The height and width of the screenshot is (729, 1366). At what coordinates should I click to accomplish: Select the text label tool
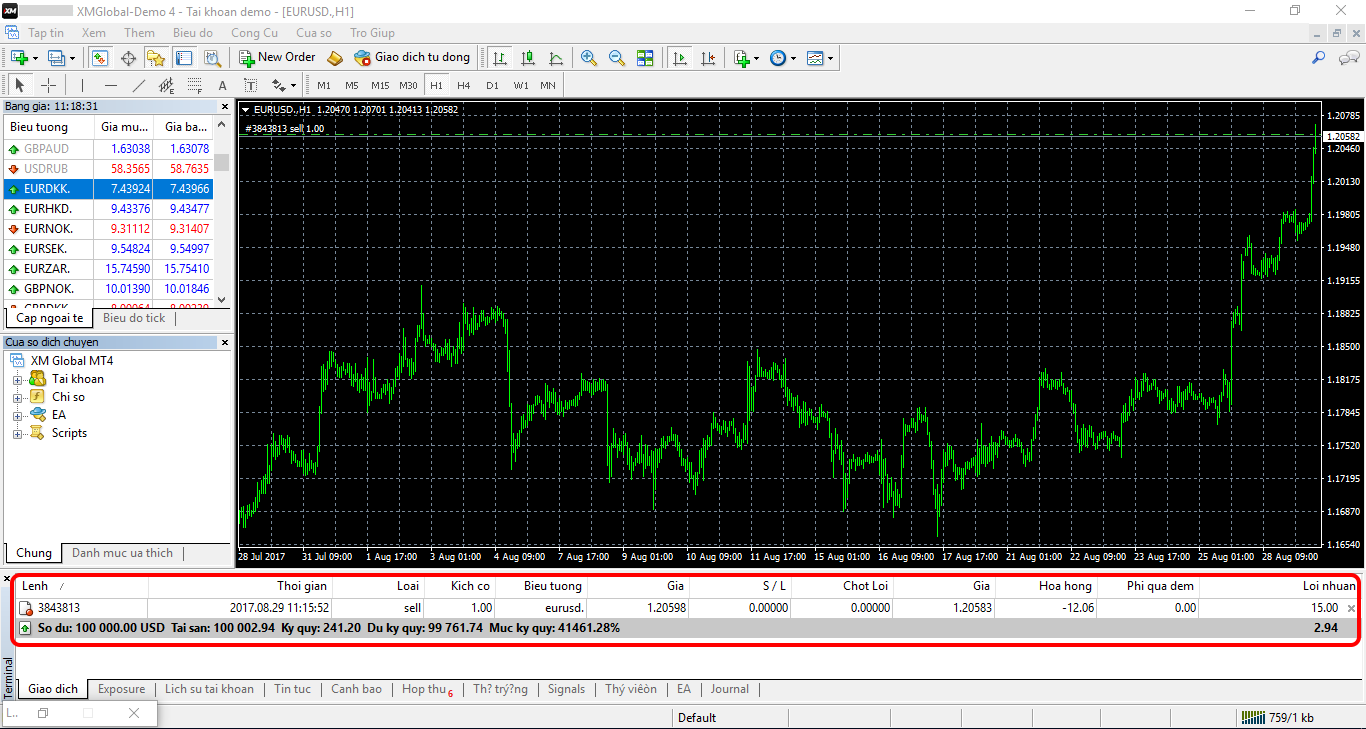point(250,85)
